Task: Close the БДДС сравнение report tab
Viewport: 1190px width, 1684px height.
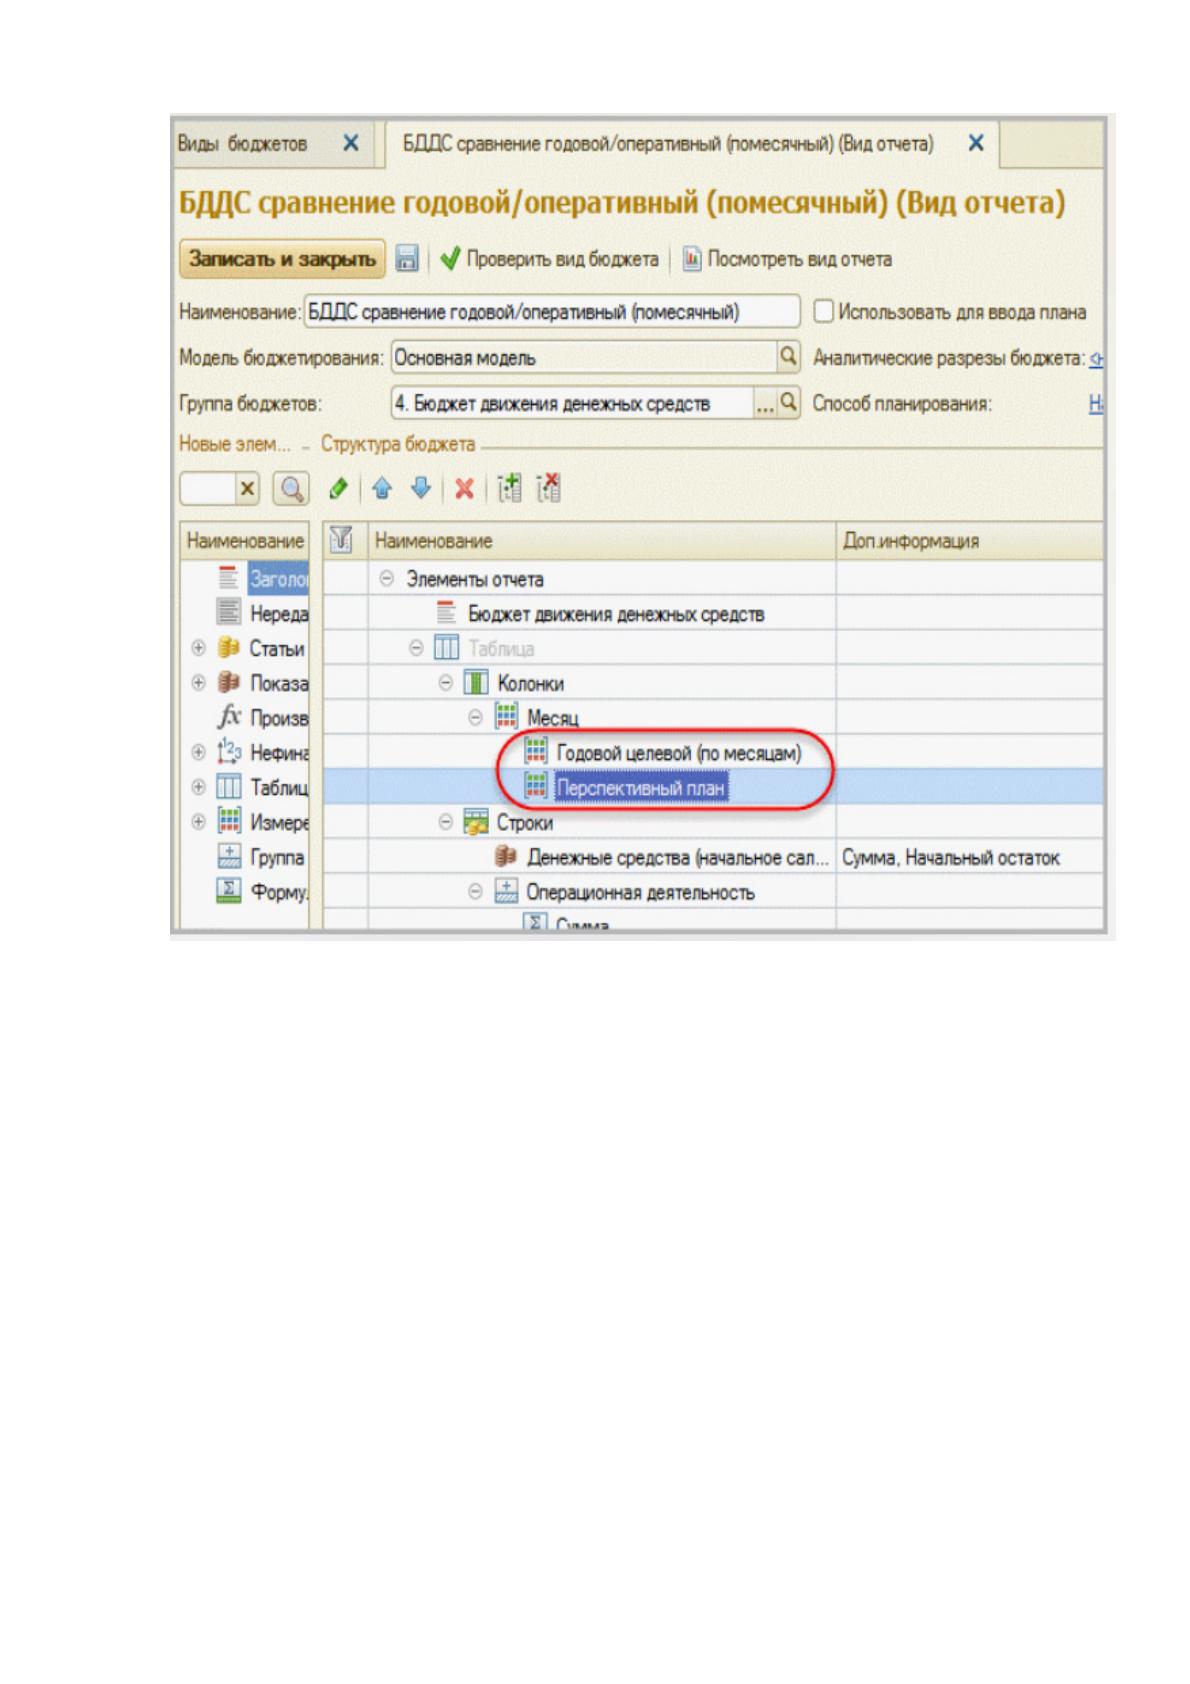Action: click(976, 143)
